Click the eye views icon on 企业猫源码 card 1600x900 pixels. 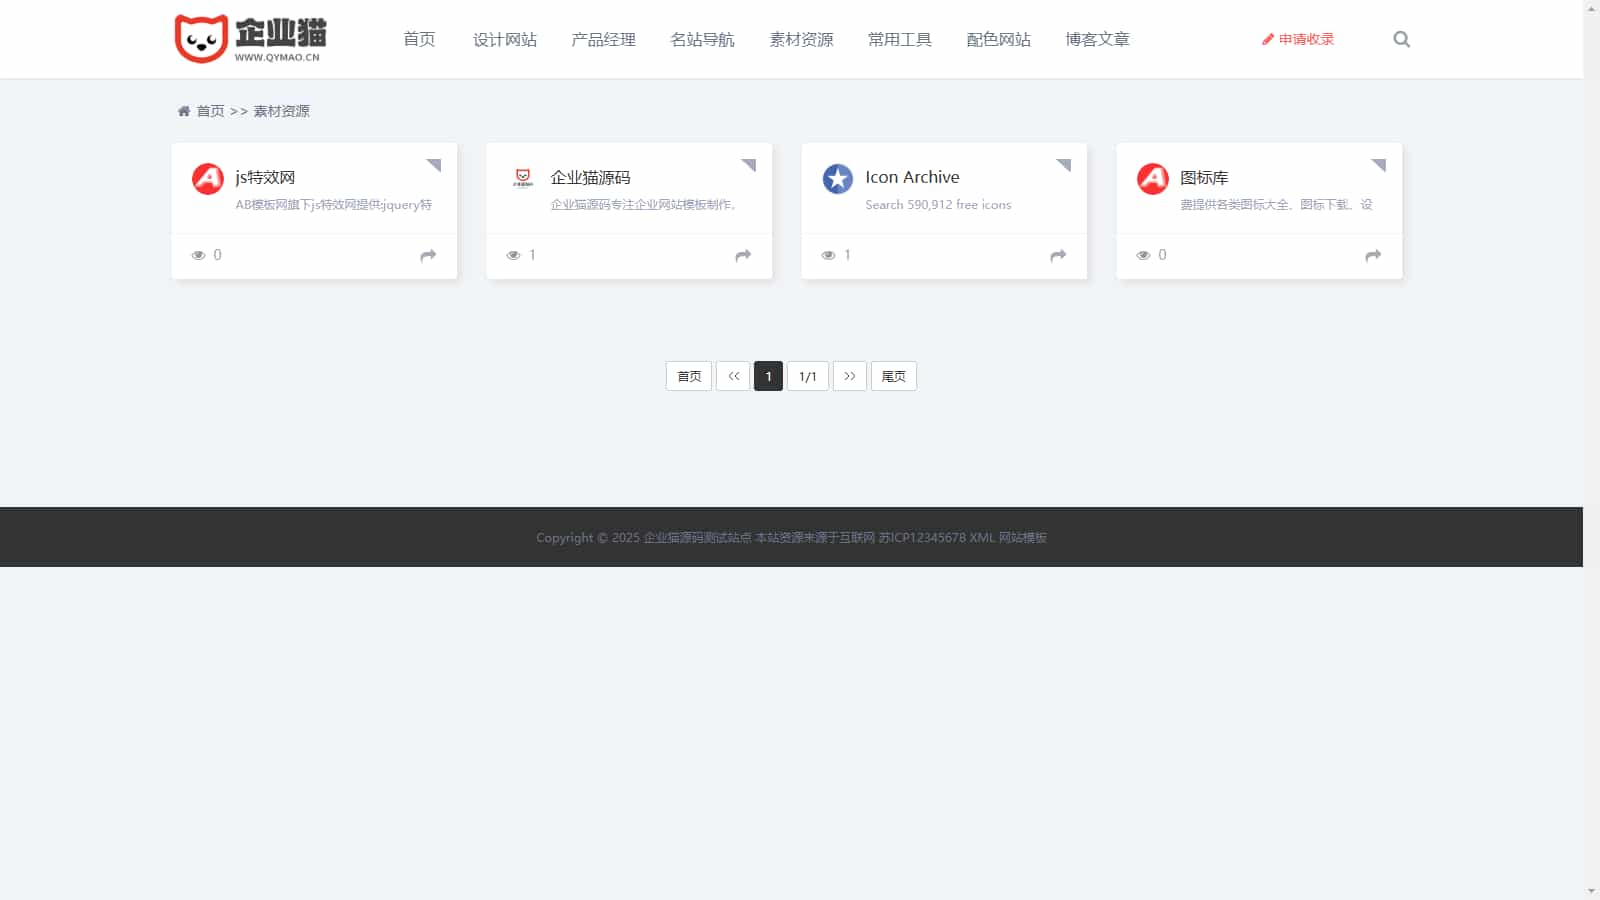coord(513,256)
